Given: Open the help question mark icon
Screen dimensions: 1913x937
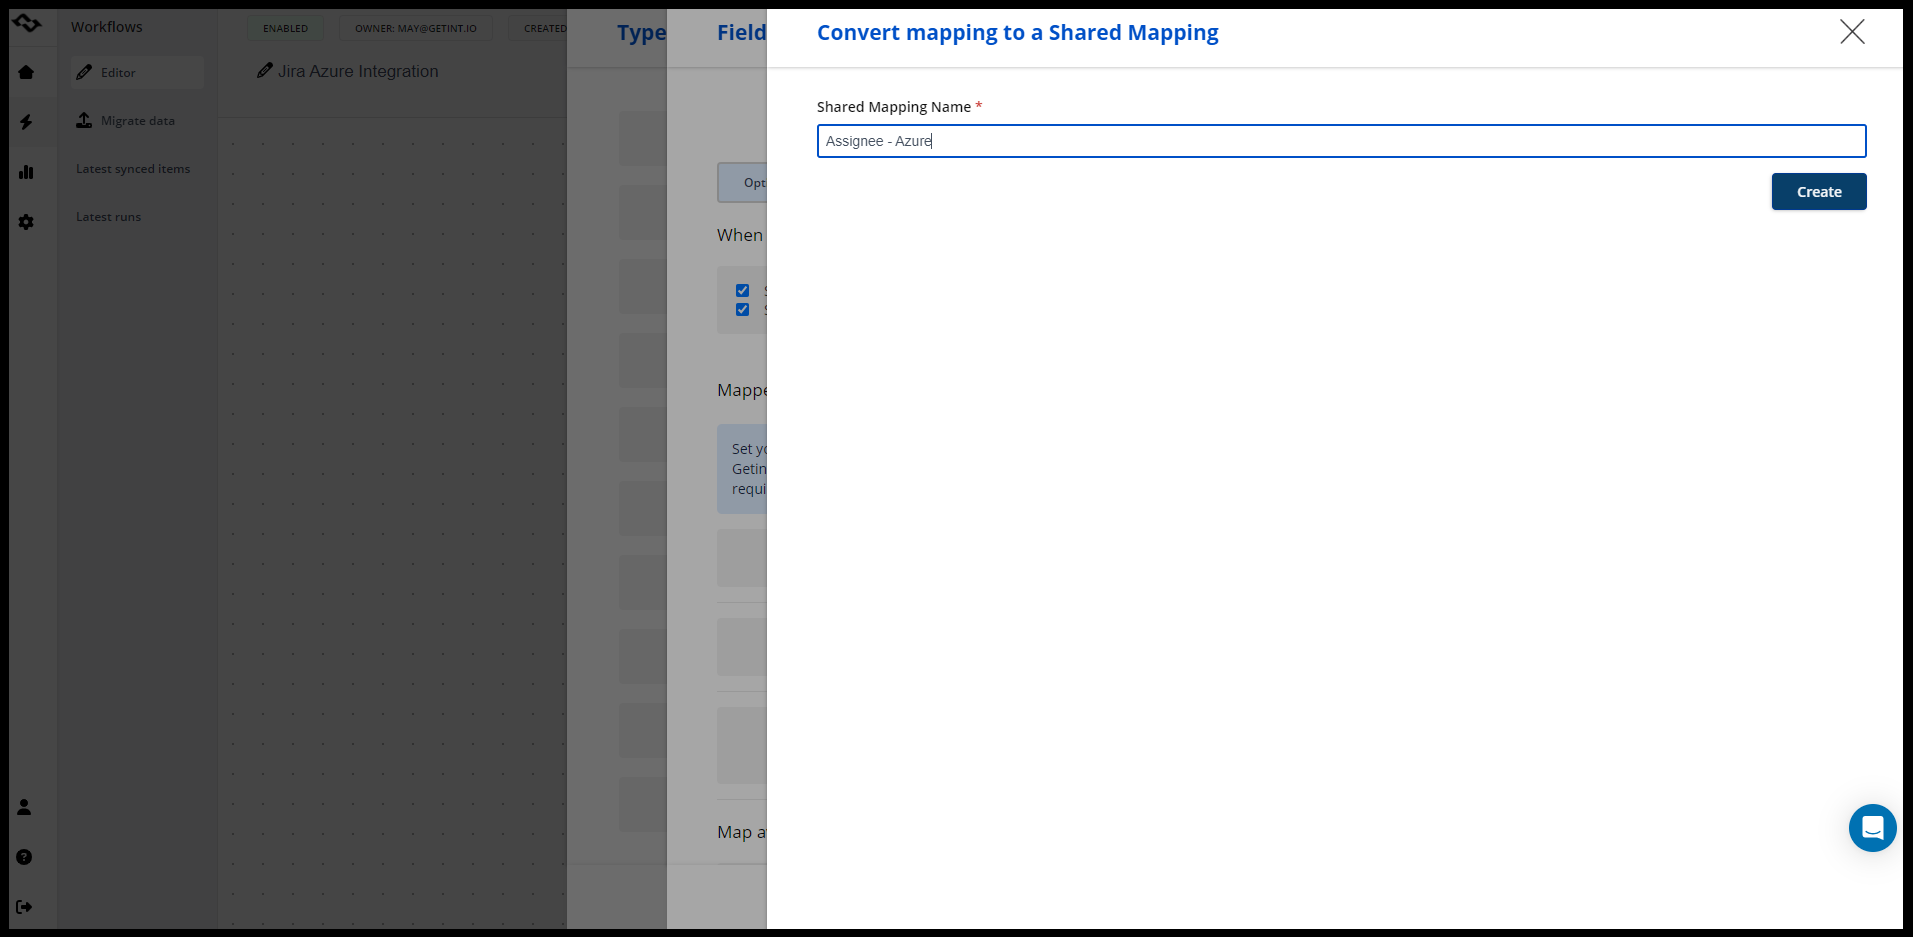Looking at the screenshot, I should (x=25, y=857).
